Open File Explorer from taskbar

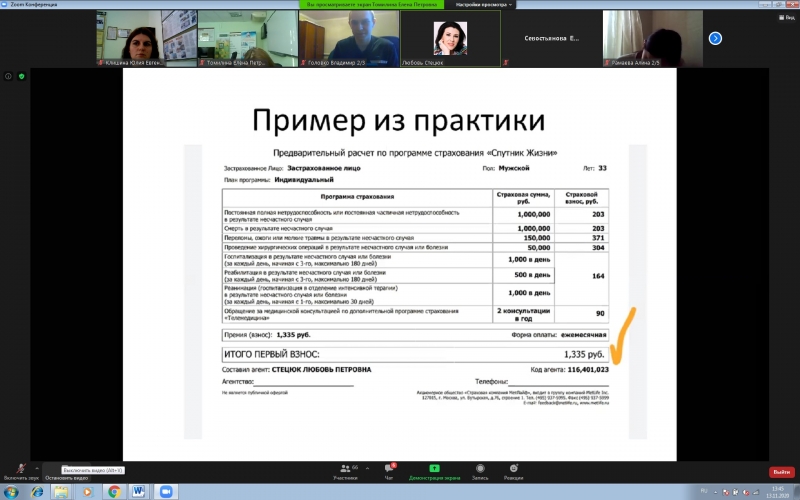(x=62, y=492)
